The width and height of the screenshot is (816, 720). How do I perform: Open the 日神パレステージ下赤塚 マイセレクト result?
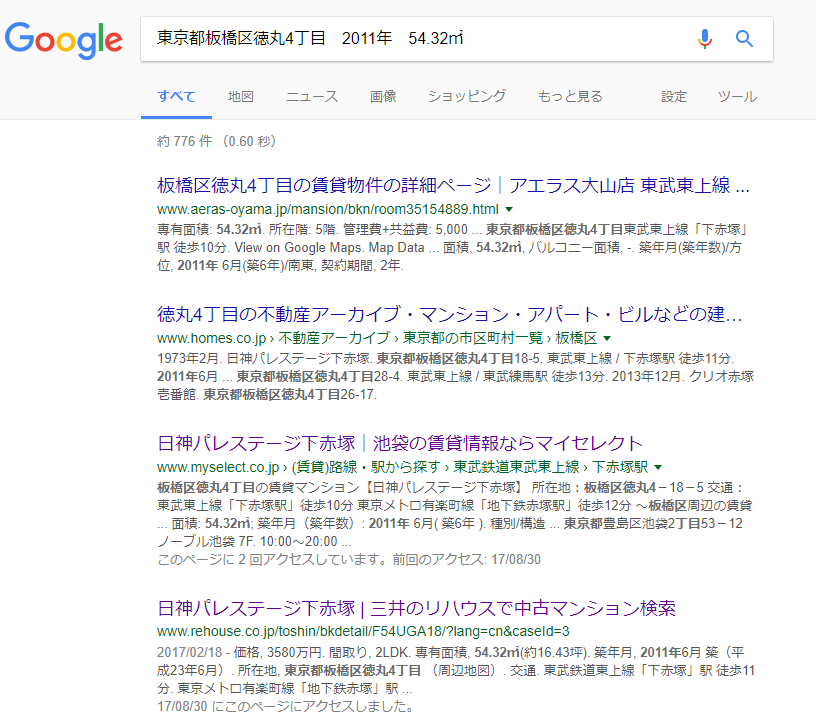tap(400, 443)
